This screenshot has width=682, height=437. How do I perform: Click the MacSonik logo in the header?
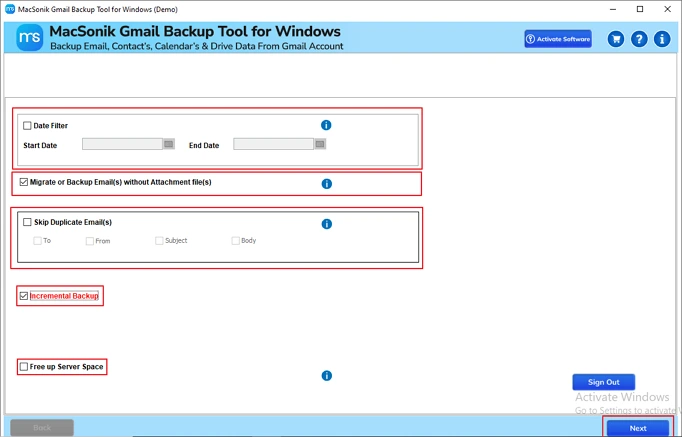click(30, 38)
